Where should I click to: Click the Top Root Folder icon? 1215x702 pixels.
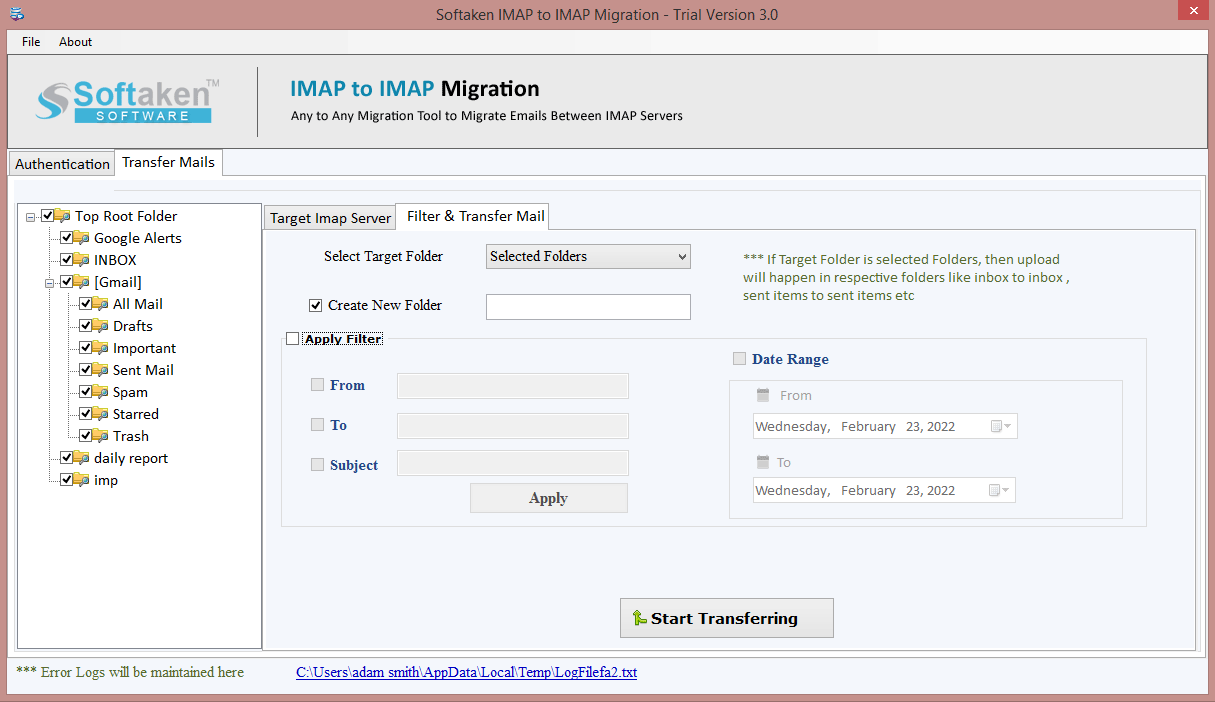pos(62,216)
